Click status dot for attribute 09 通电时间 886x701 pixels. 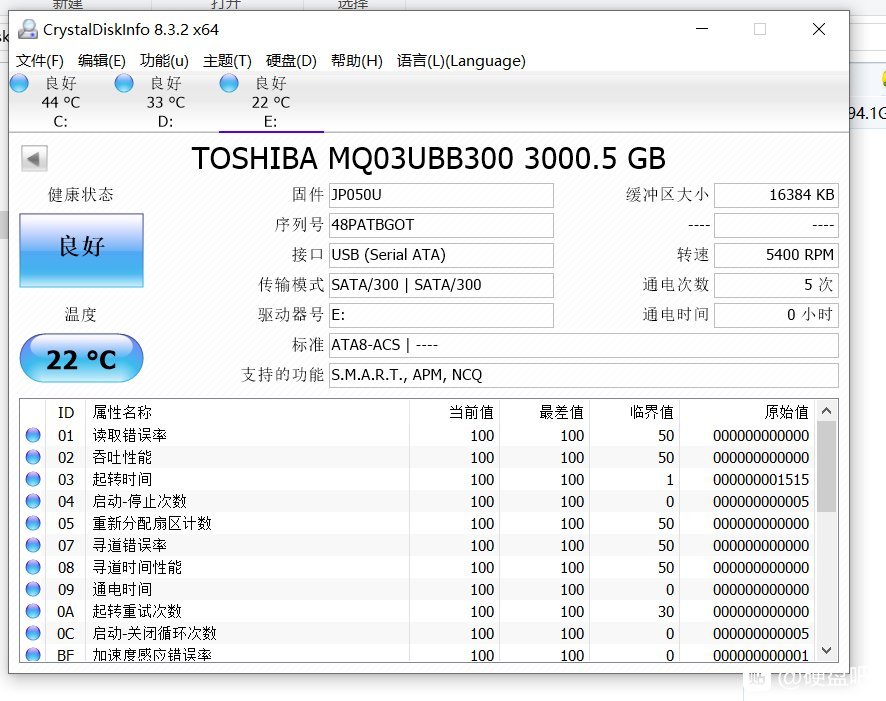(x=33, y=589)
